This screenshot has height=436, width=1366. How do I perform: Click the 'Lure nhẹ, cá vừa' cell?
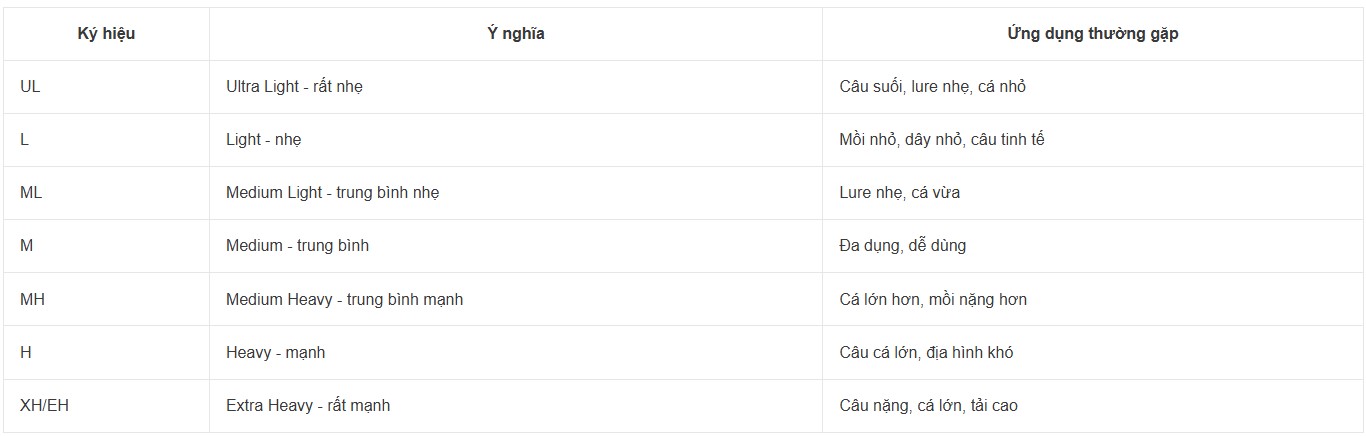coord(1093,193)
